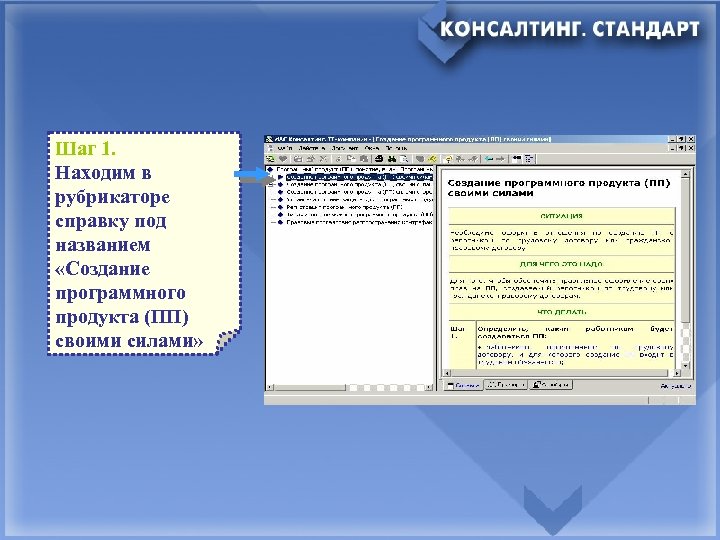
Task: Click the ЧТО ДЕЛАТЬ section header
Action: click(x=561, y=312)
